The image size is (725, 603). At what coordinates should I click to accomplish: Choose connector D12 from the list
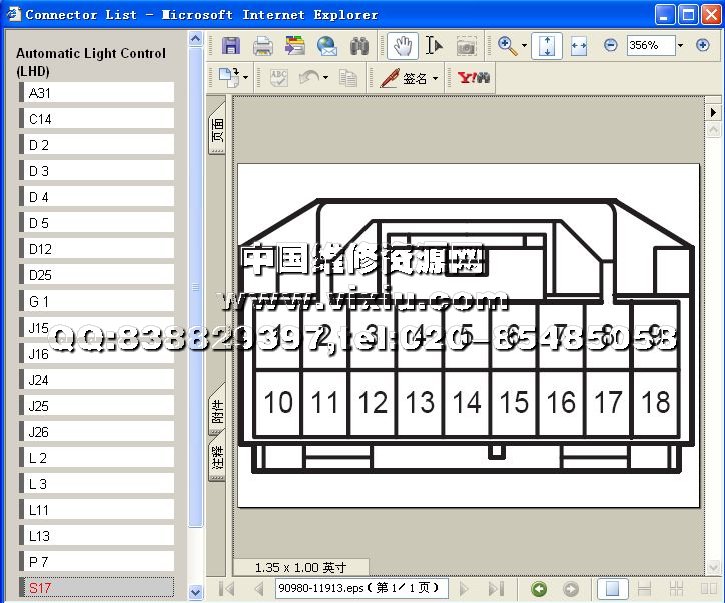pyautogui.click(x=97, y=248)
